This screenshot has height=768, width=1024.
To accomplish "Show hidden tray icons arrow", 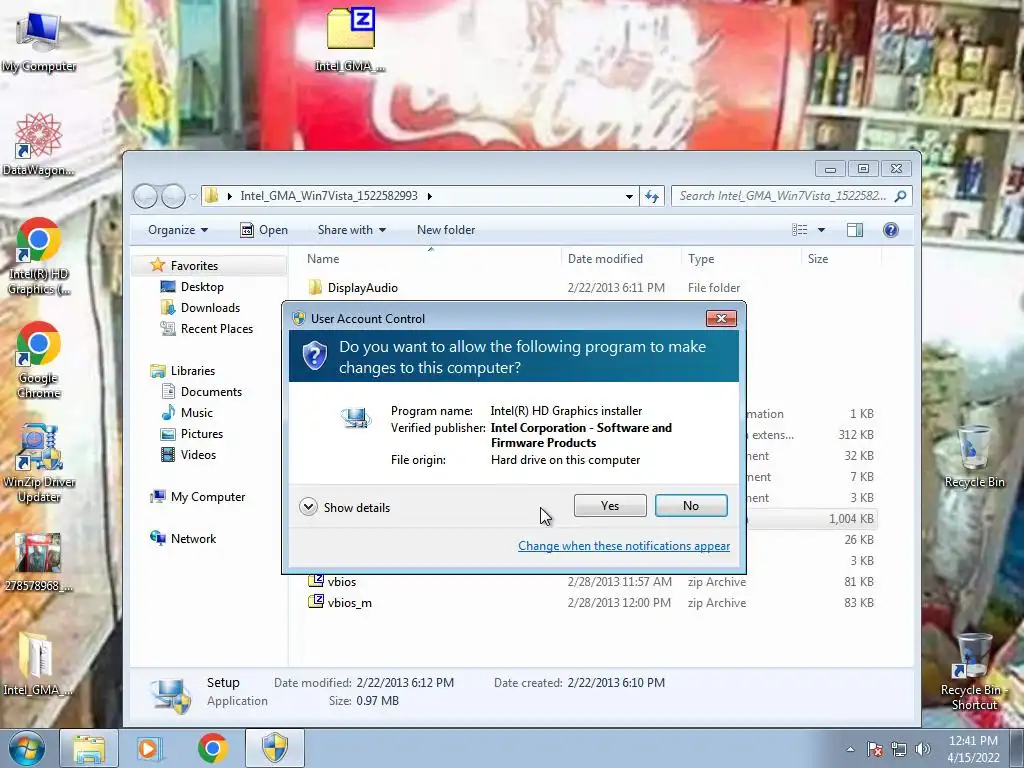I will point(850,749).
